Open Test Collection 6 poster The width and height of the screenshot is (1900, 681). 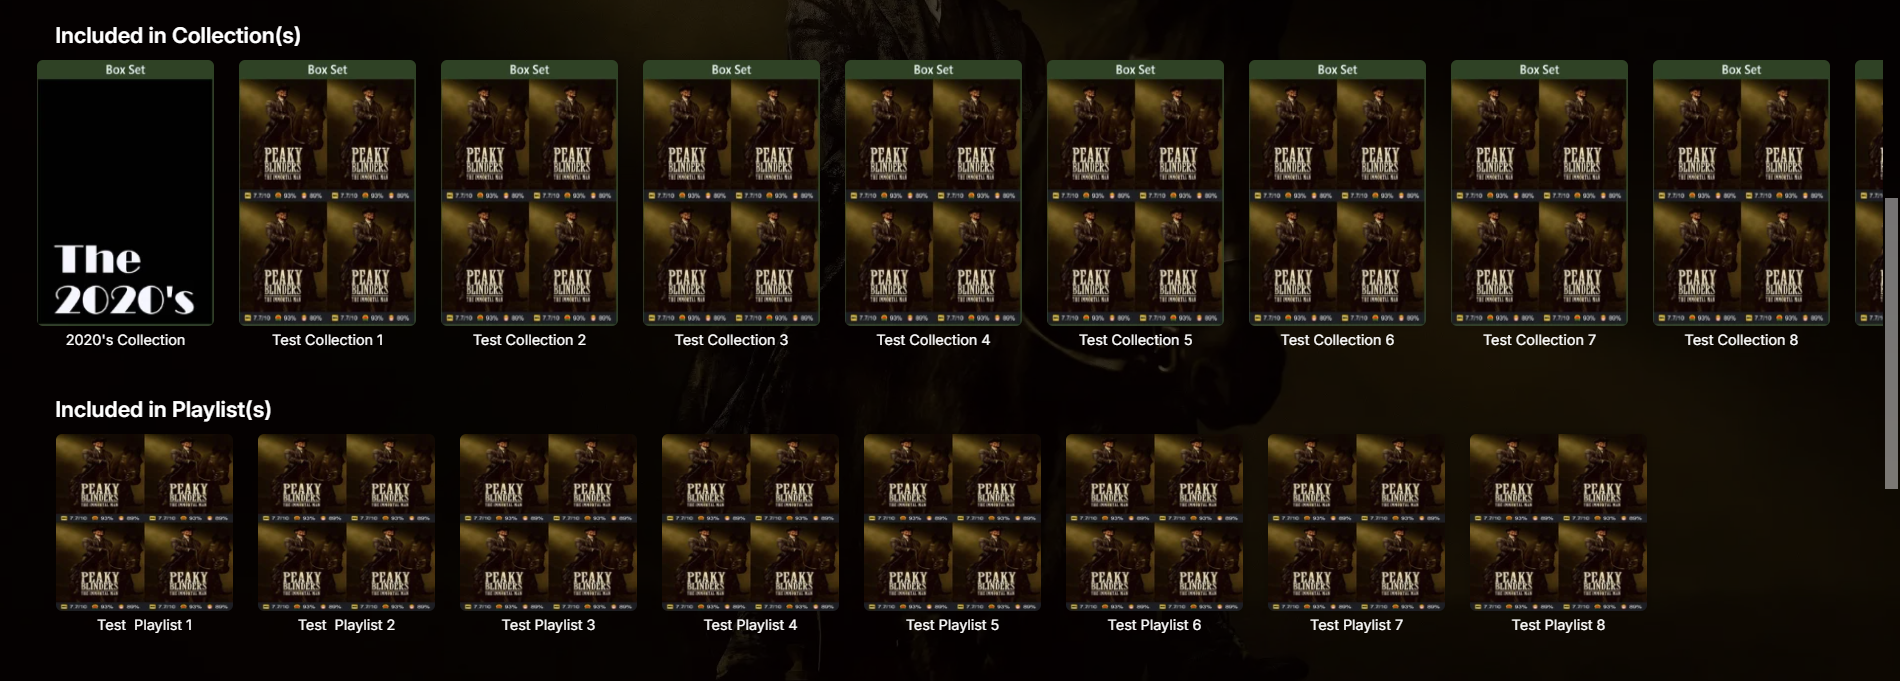pos(1337,193)
